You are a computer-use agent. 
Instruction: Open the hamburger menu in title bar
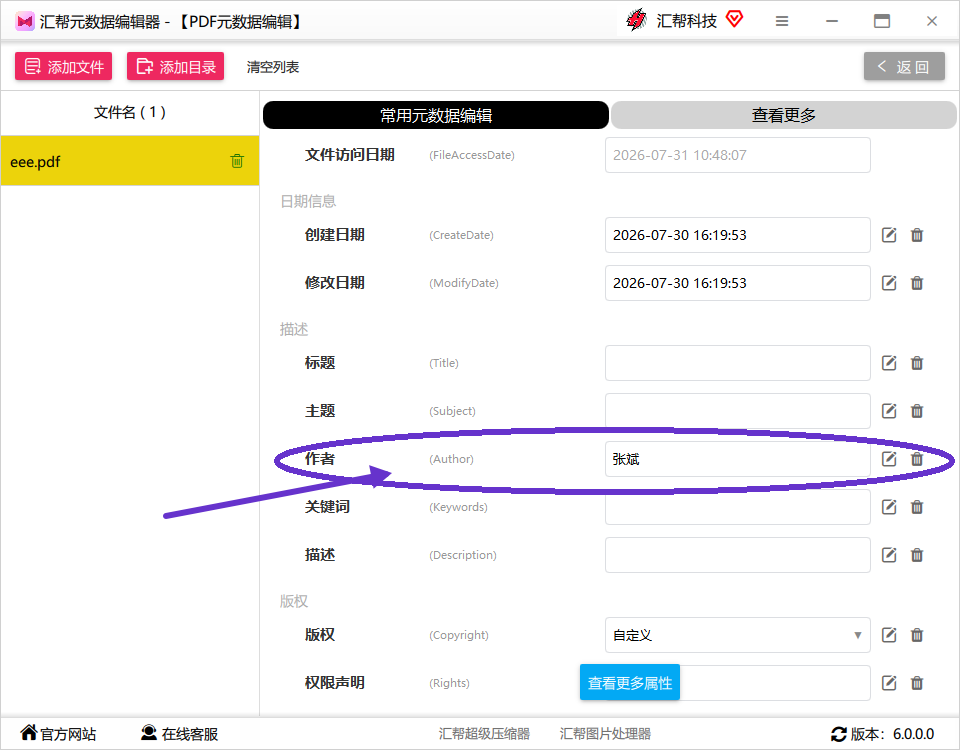782,21
